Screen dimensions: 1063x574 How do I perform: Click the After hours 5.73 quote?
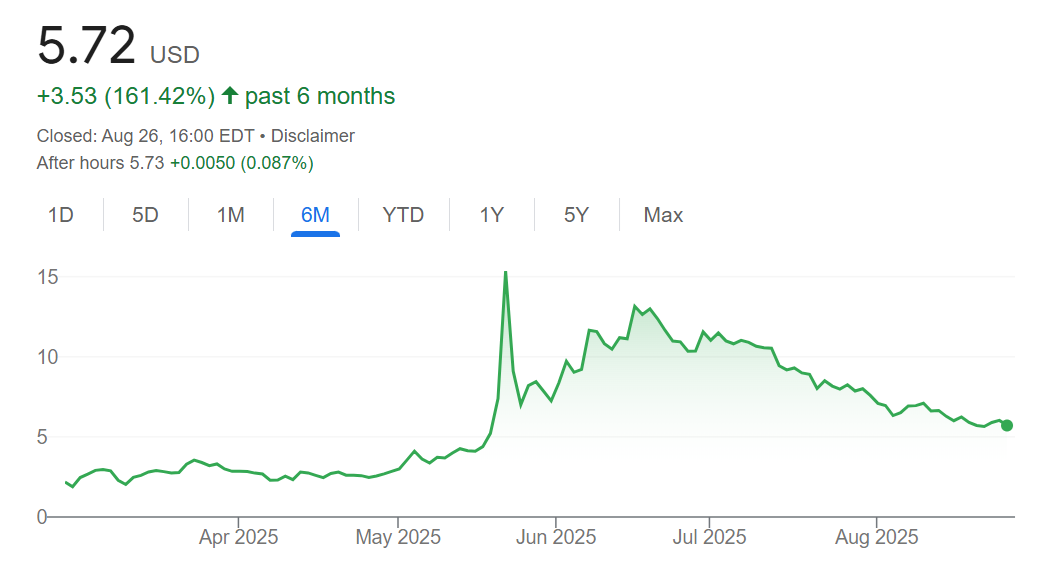coord(100,162)
